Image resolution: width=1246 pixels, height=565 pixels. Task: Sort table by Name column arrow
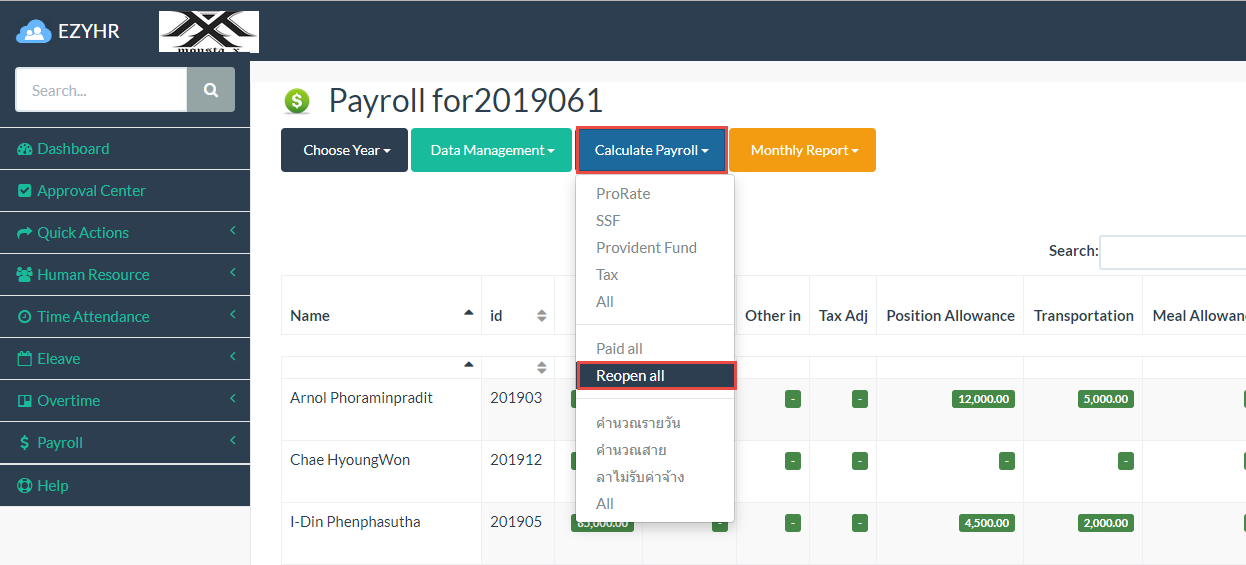pyautogui.click(x=468, y=313)
